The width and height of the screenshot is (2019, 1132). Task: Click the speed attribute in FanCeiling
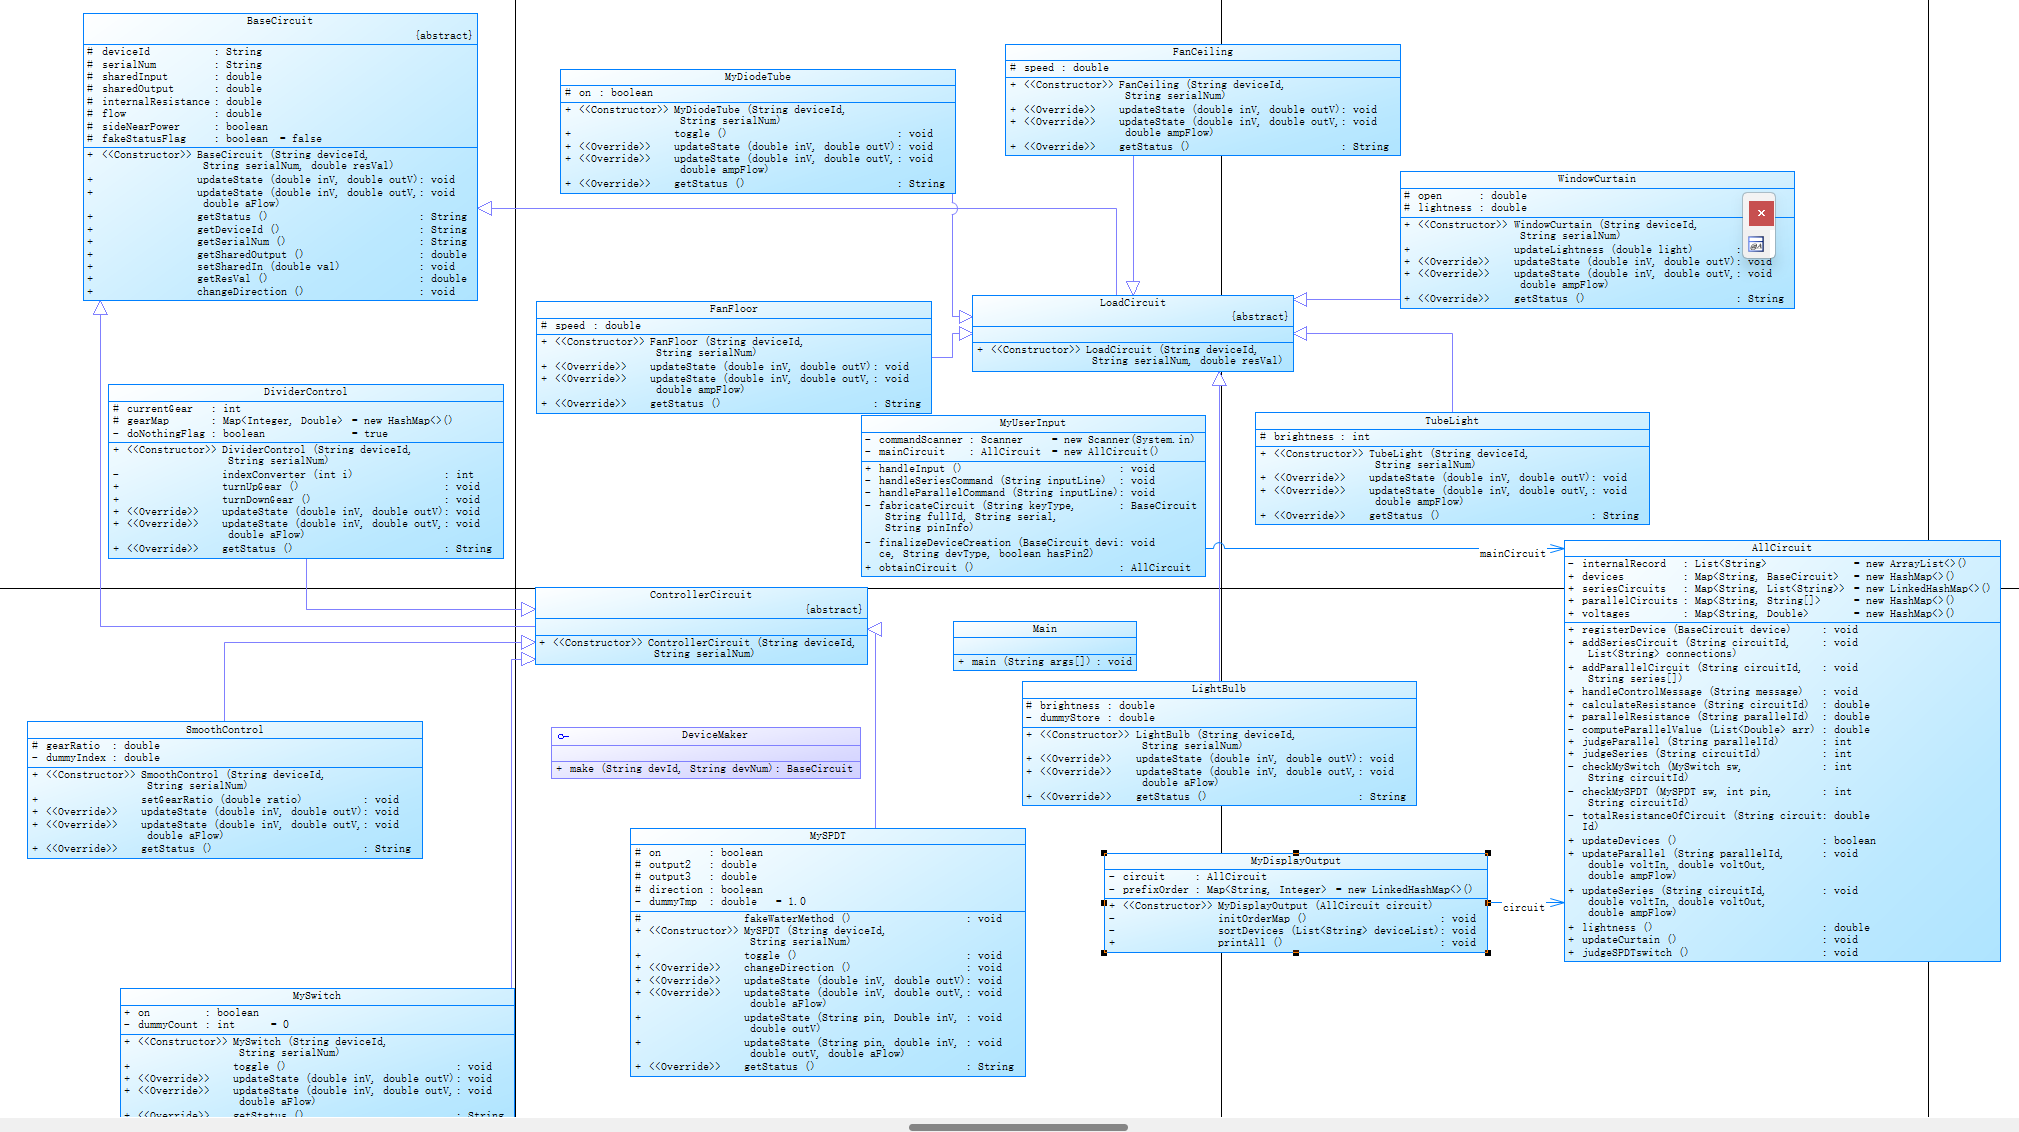pyautogui.click(x=1059, y=68)
